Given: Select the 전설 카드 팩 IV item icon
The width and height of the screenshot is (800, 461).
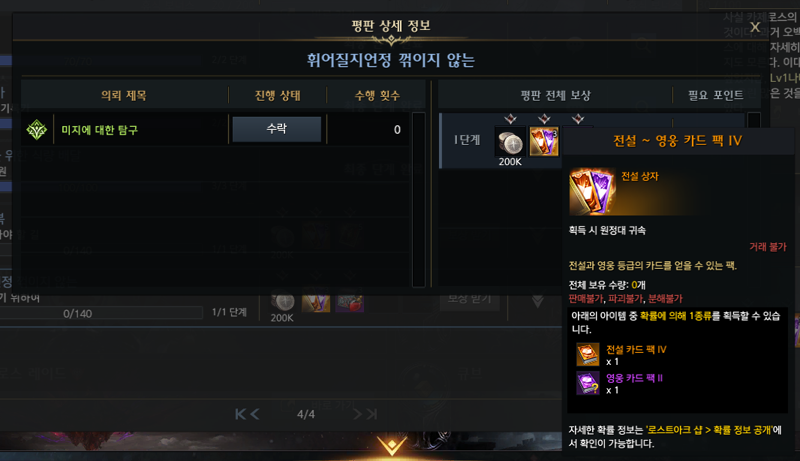Looking at the screenshot, I should (x=587, y=355).
